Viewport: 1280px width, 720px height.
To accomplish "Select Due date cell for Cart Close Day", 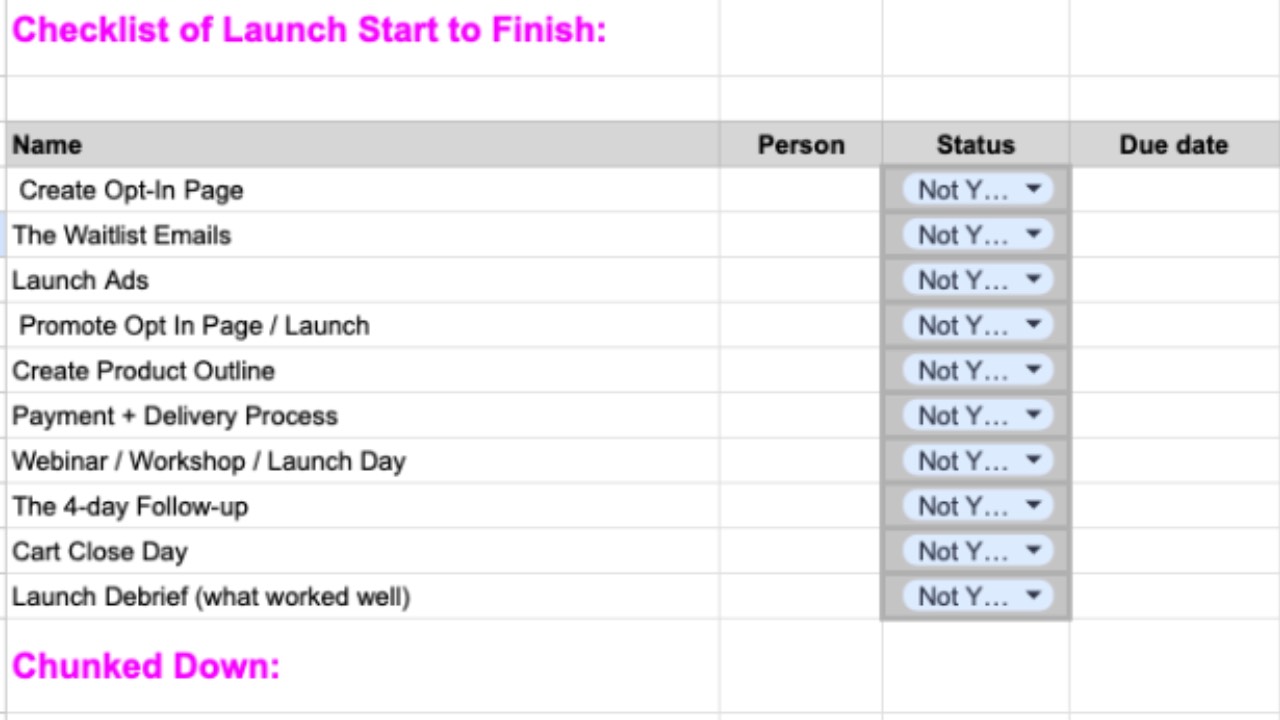I will [x=1174, y=551].
